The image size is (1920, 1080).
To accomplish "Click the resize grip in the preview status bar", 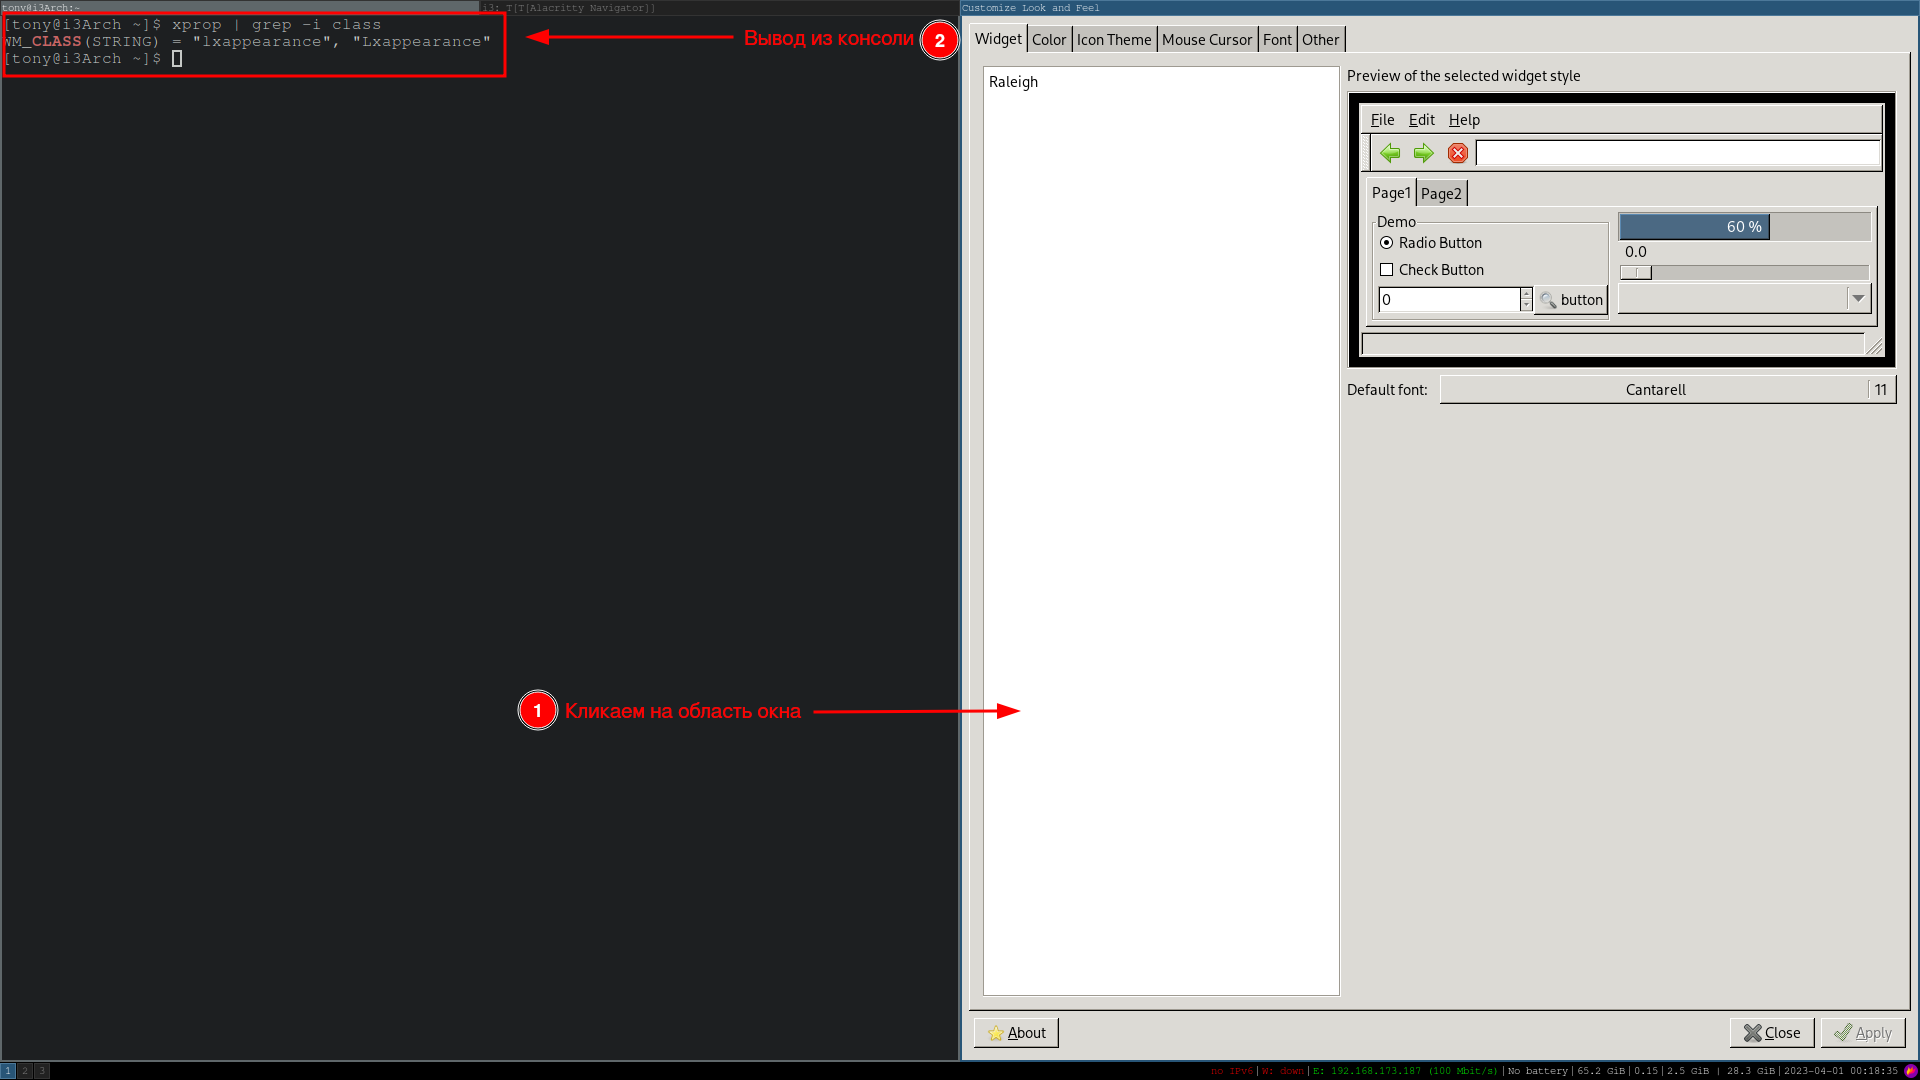I will pyautogui.click(x=1874, y=346).
